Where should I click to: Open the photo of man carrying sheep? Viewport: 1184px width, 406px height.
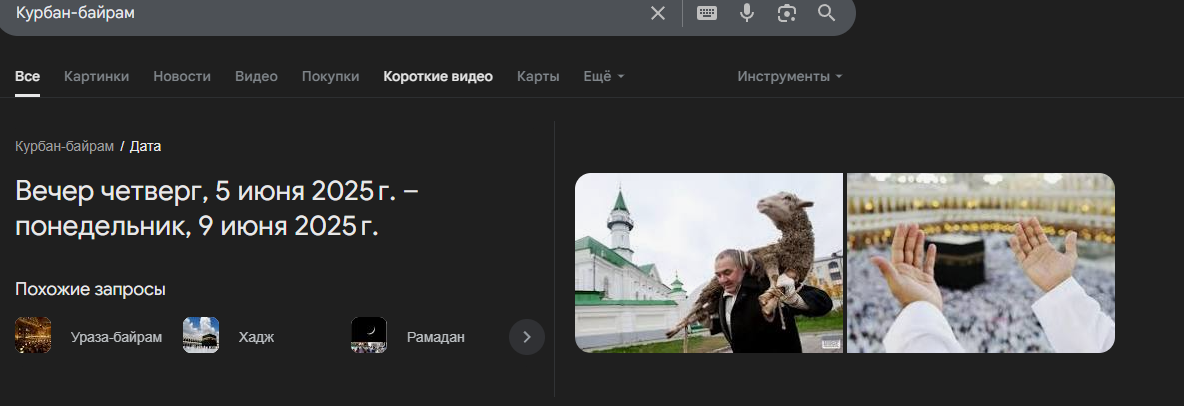[x=709, y=263]
